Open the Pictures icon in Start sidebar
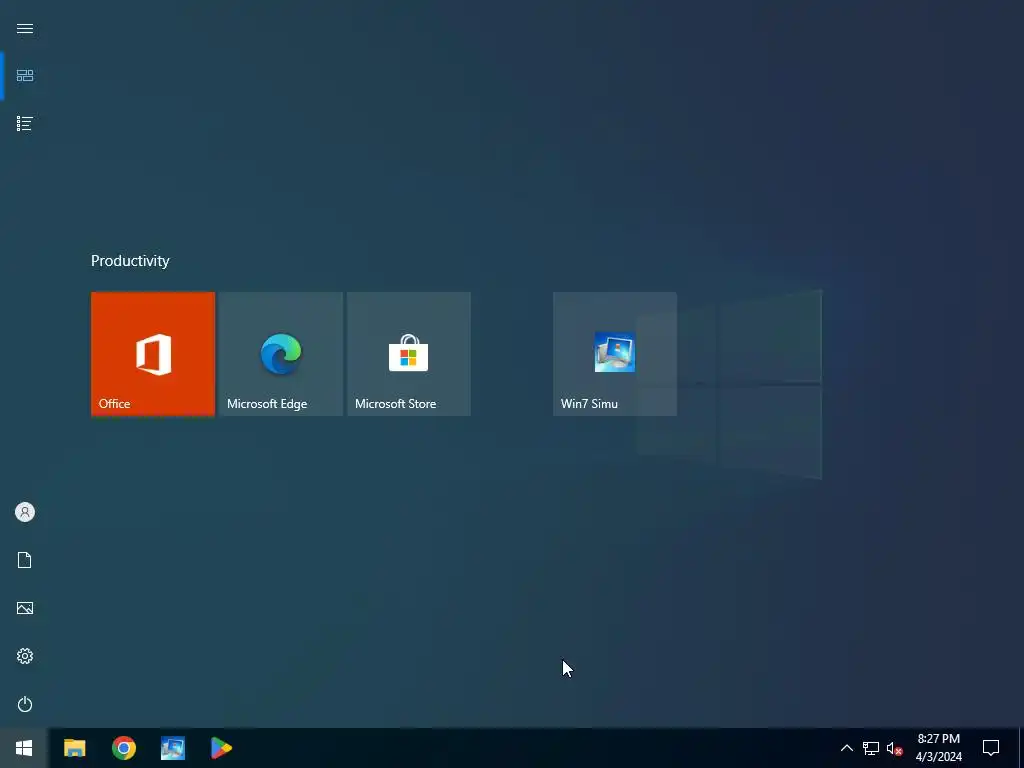1024x768 pixels. [x=25, y=608]
